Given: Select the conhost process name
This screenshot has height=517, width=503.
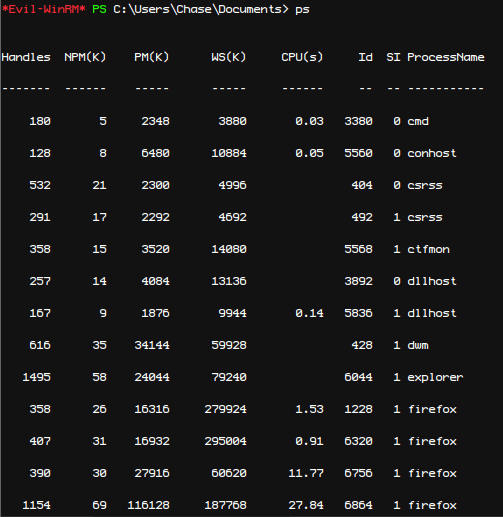Looking at the screenshot, I should pos(432,153).
